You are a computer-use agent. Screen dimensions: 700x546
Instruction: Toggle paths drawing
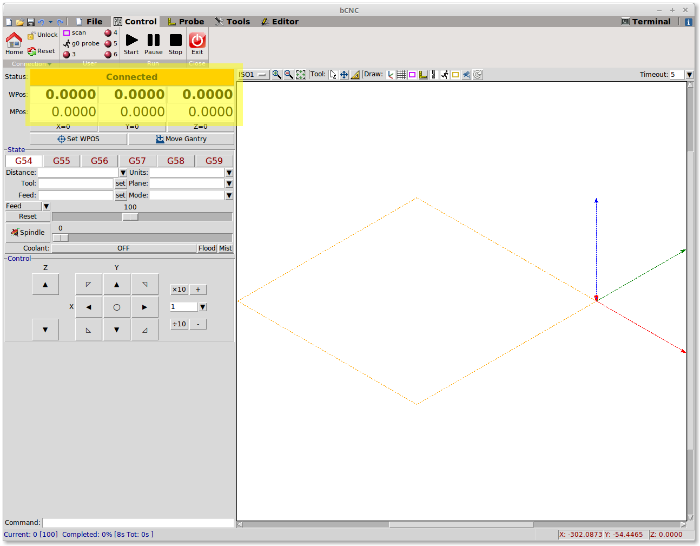(x=433, y=75)
